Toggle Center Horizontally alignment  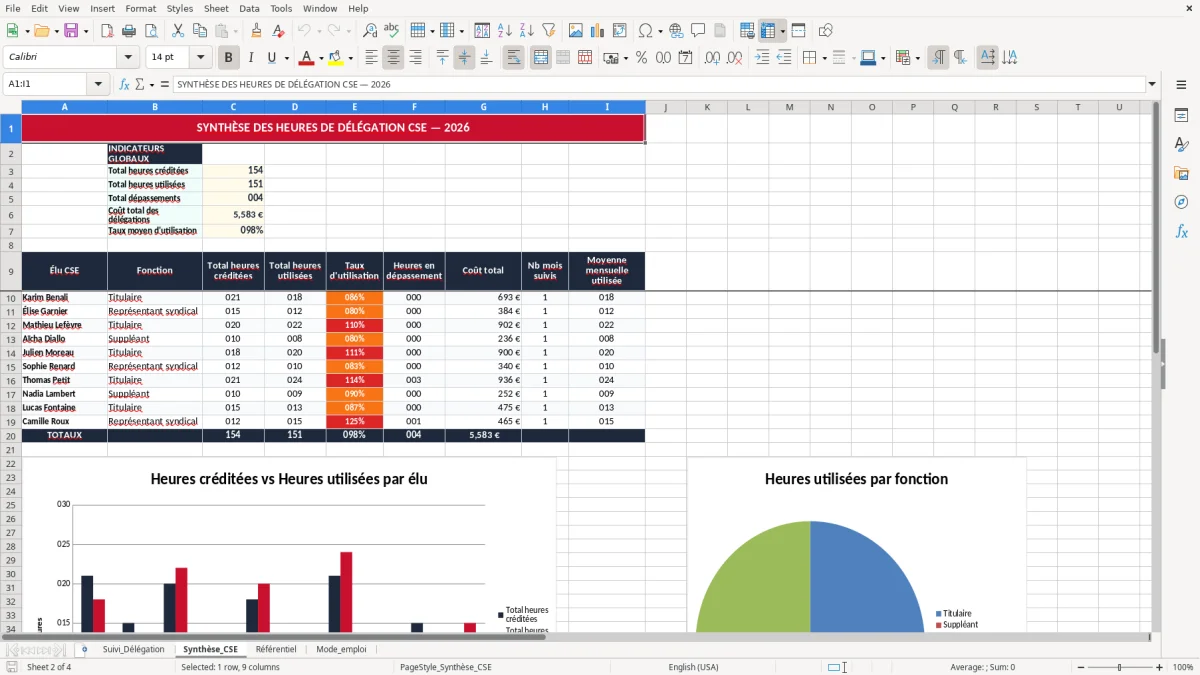click(x=393, y=58)
